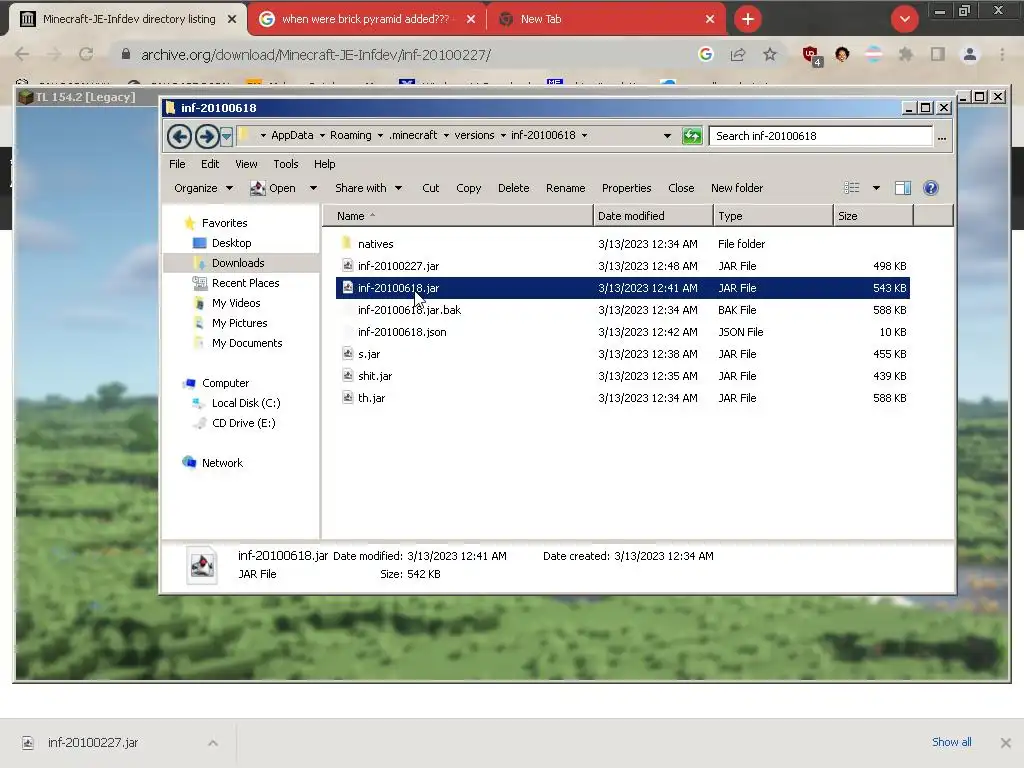The height and width of the screenshot is (768, 1024).
Task: Open the Help menu
Action: tap(325, 164)
